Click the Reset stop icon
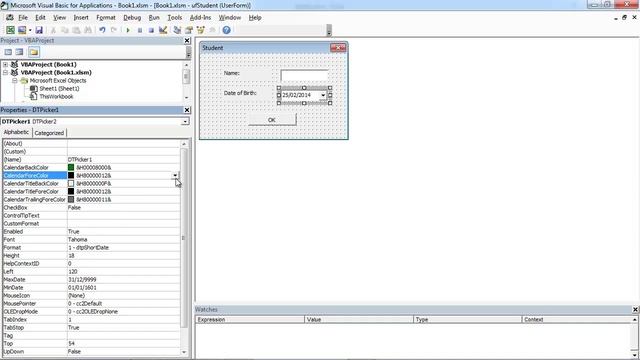The image size is (640, 360). [x=151, y=30]
